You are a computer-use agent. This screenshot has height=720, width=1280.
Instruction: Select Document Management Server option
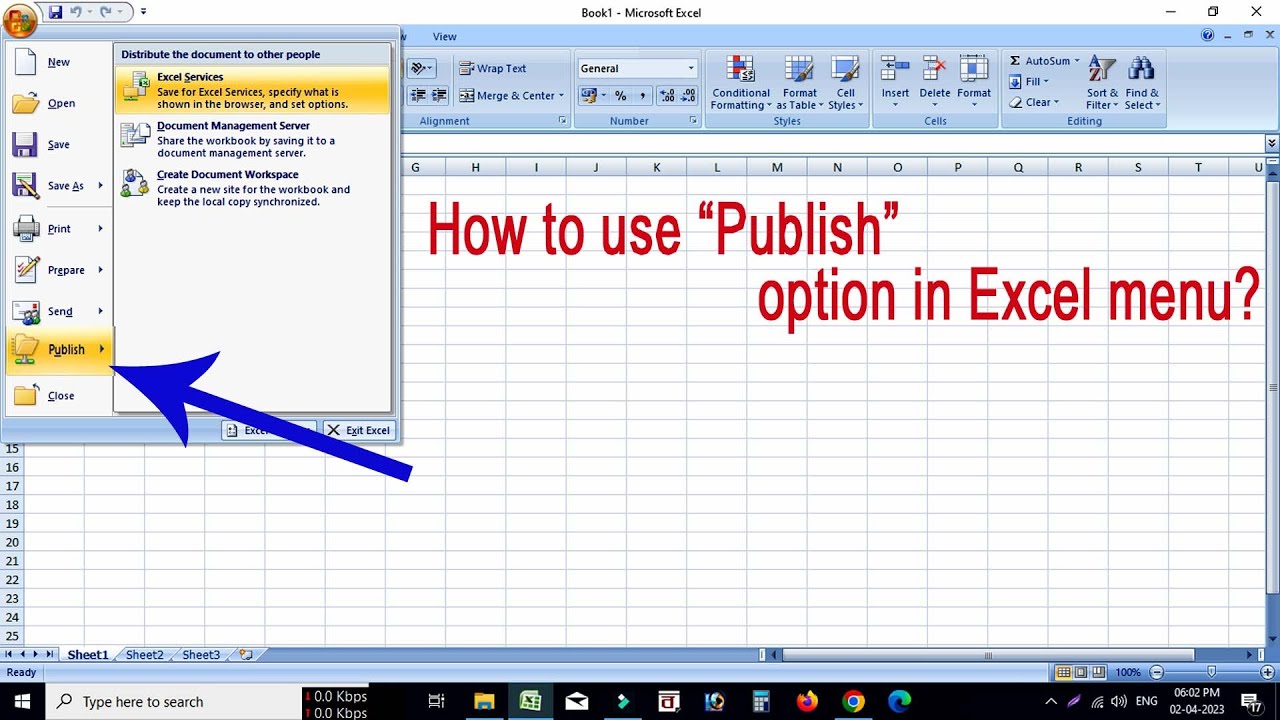tap(253, 139)
